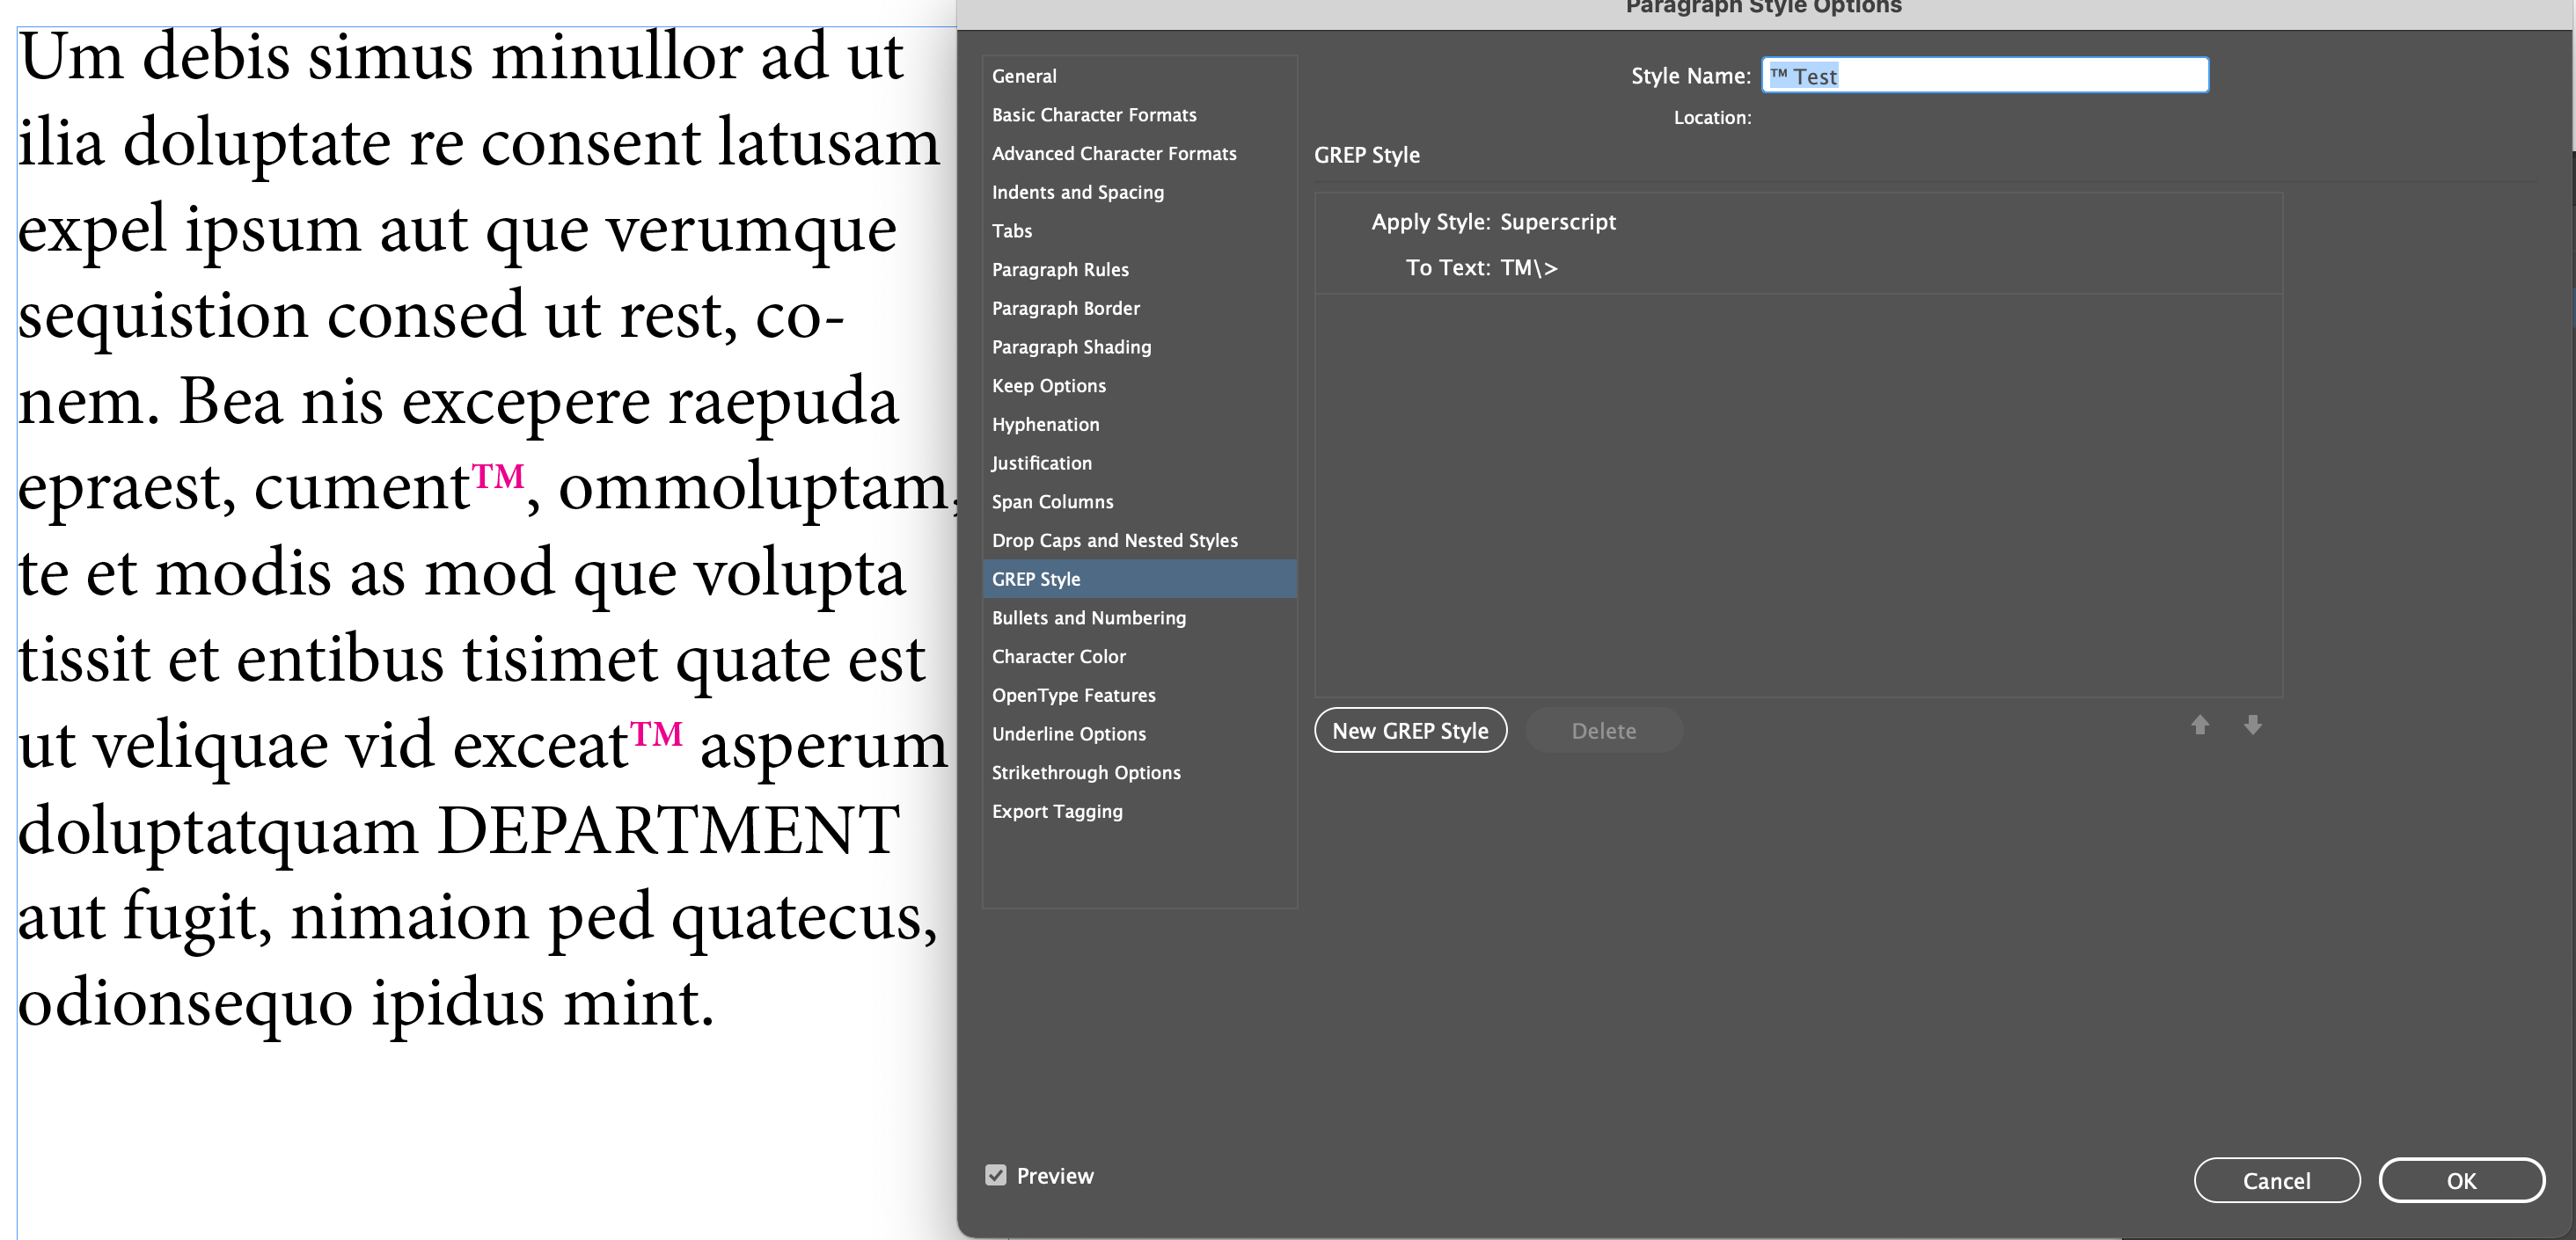Click the move GREP style down arrow
This screenshot has width=2576, height=1240.
click(x=2252, y=725)
